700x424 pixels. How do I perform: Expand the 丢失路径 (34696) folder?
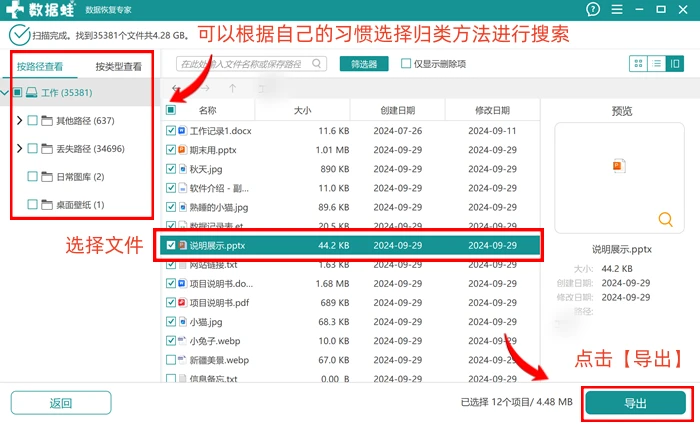(19, 148)
